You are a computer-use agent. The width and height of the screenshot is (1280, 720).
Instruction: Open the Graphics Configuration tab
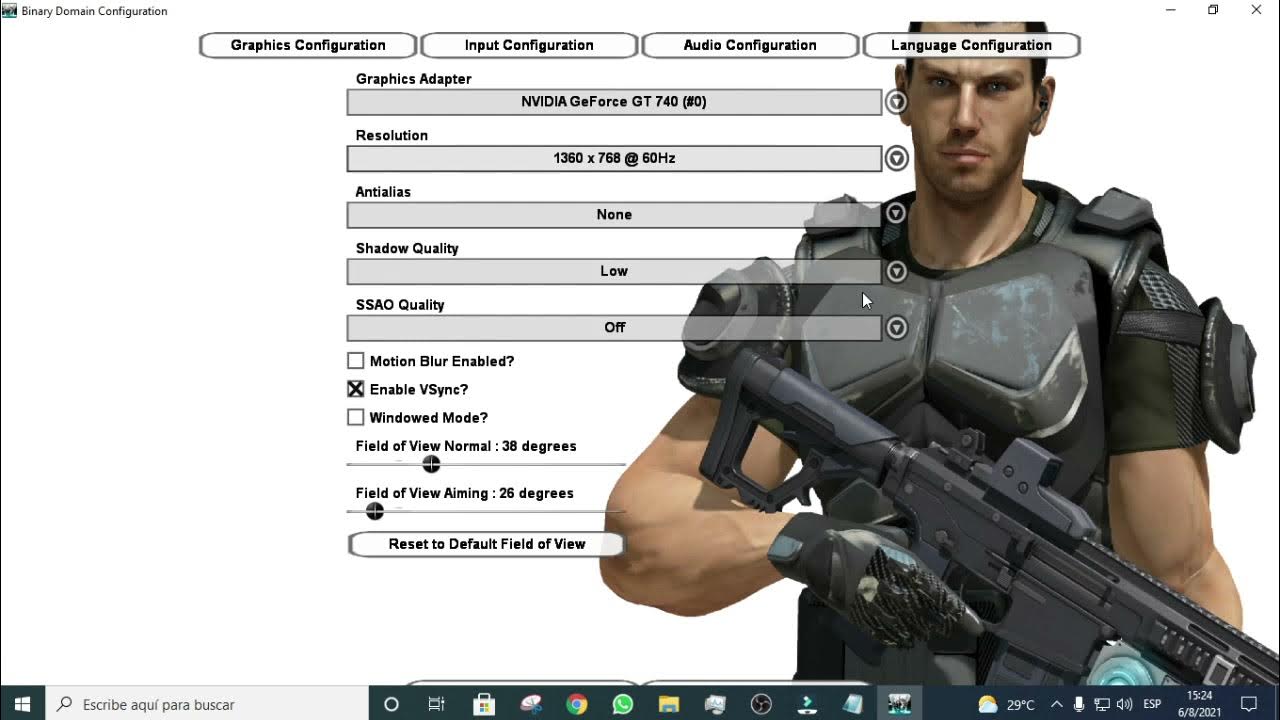(x=308, y=45)
